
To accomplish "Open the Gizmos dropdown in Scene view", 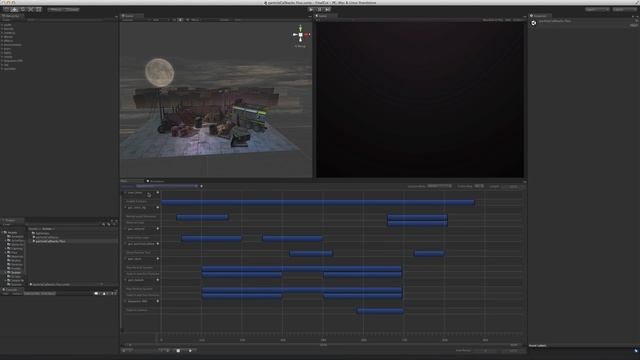I will click(x=225, y=20).
